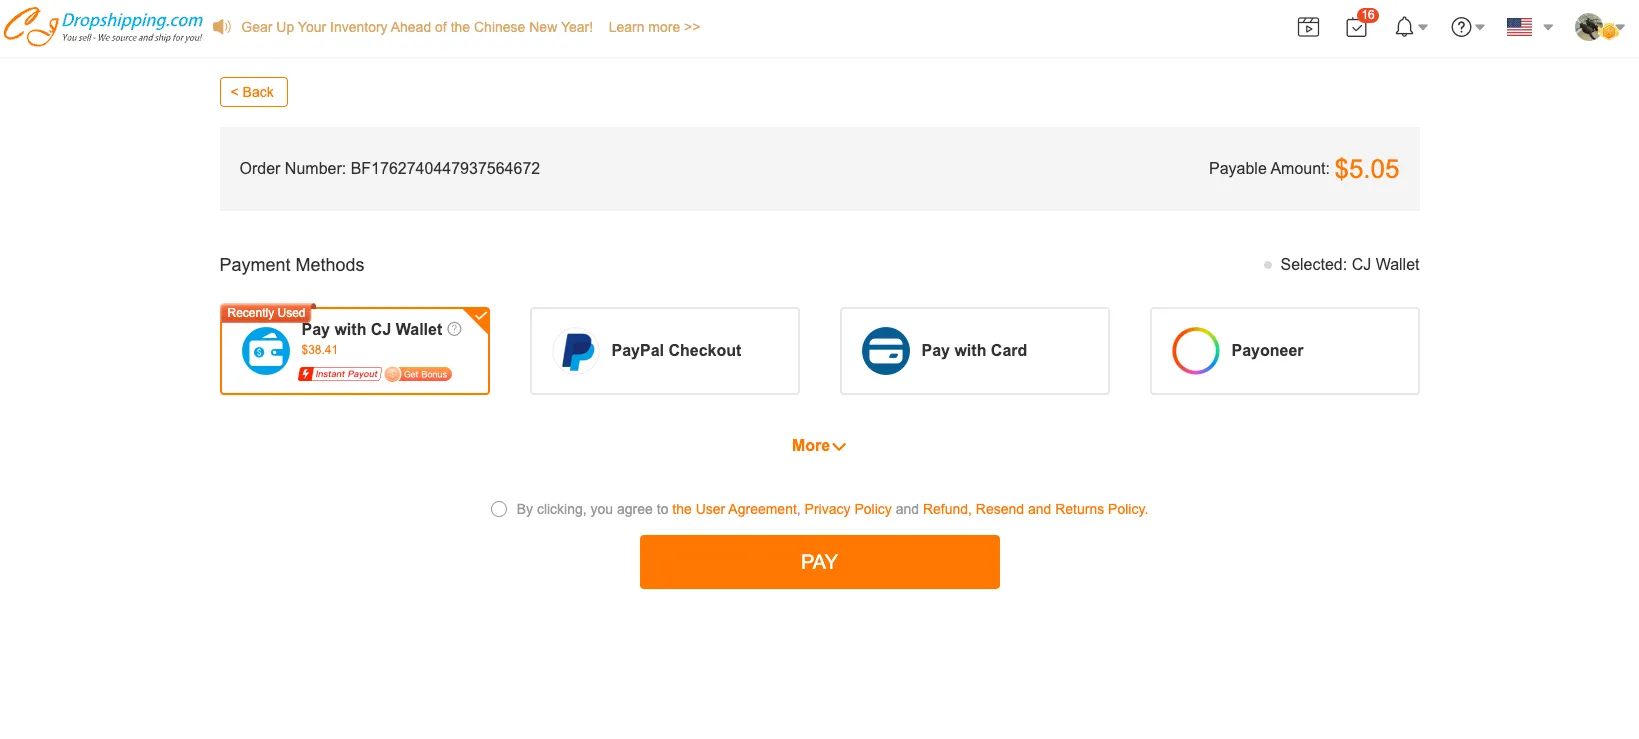Open the user avatar account menu
The image size is (1639, 739).
(1597, 27)
